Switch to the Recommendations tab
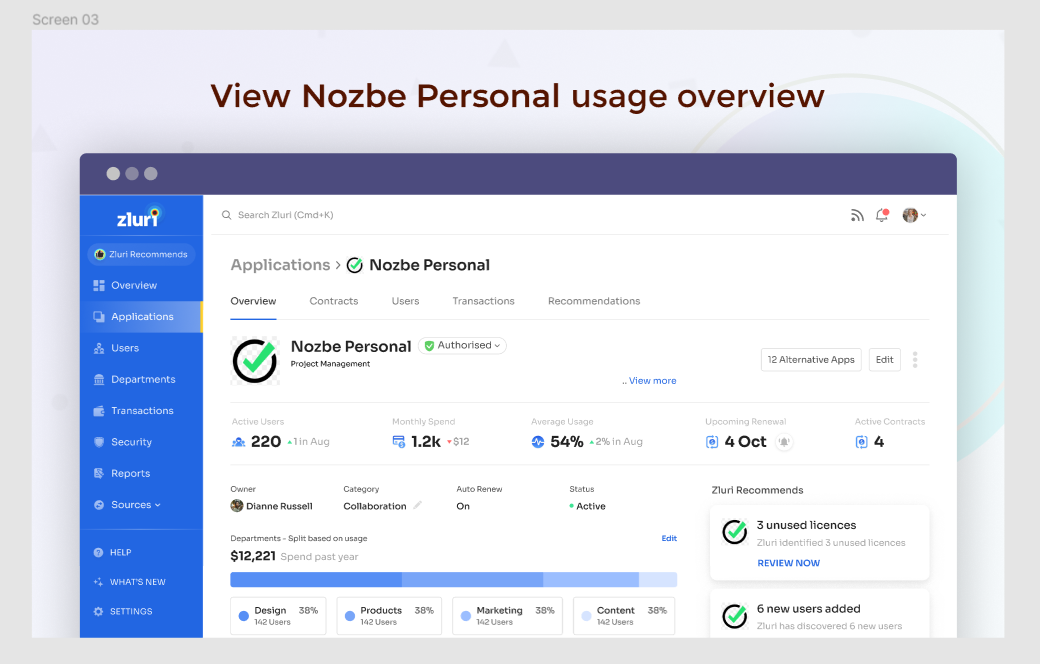The width and height of the screenshot is (1040, 664). (594, 301)
